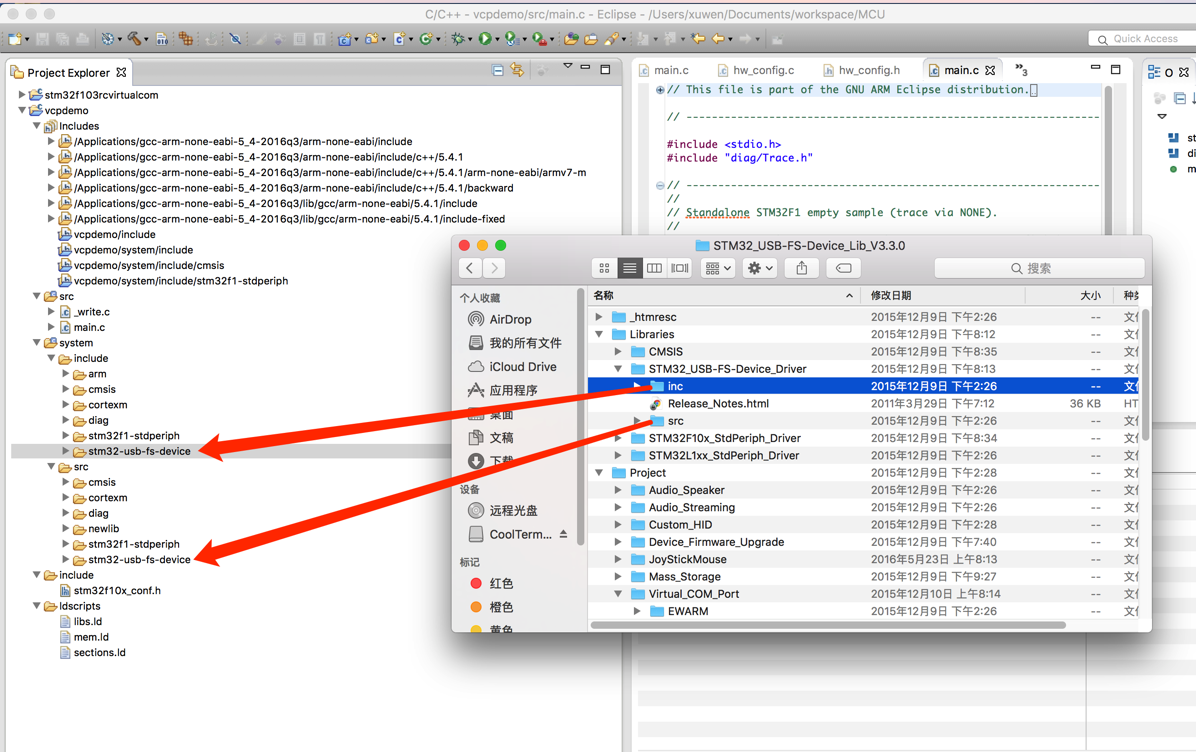Viewport: 1196px width, 752px height.
Task: Click the binary 010 file toolbar icon
Action: click(x=162, y=39)
